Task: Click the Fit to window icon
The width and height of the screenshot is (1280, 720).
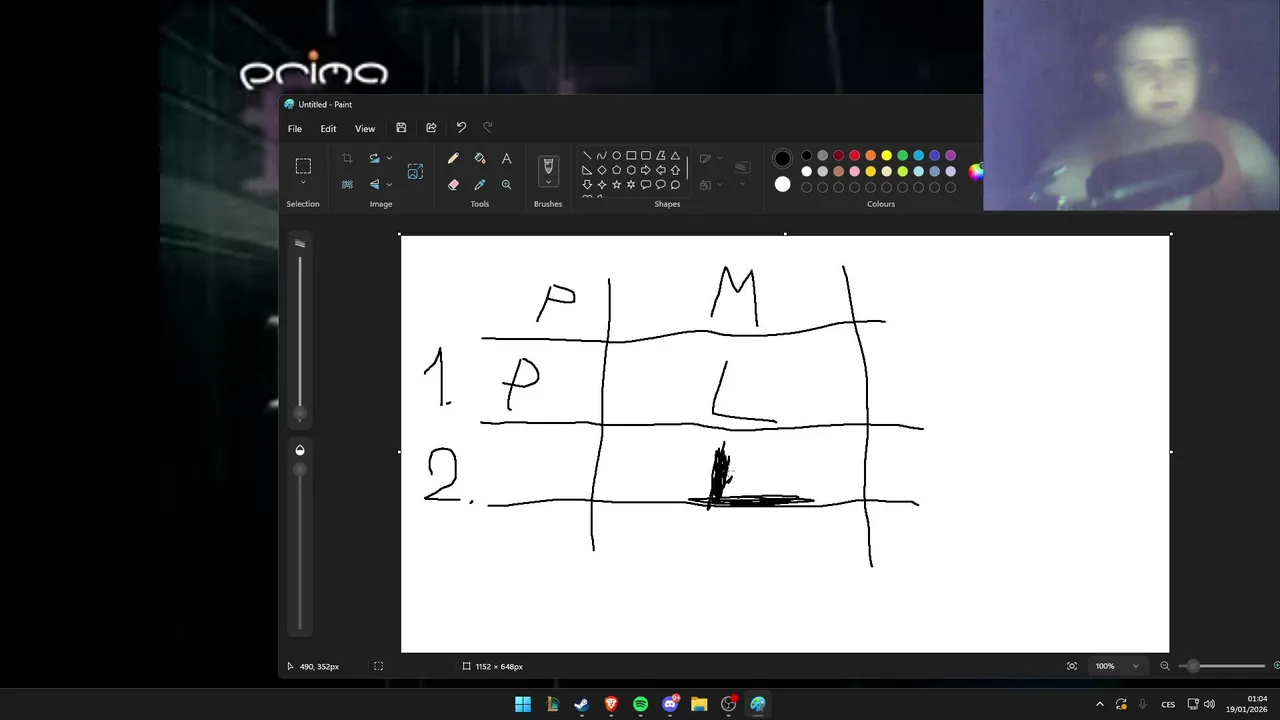Action: [1072, 666]
